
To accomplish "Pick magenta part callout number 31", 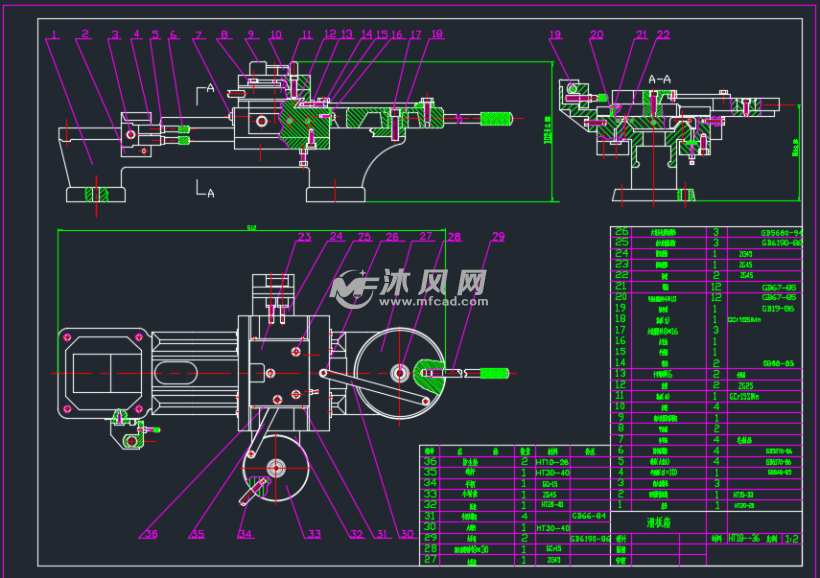I will point(382,534).
